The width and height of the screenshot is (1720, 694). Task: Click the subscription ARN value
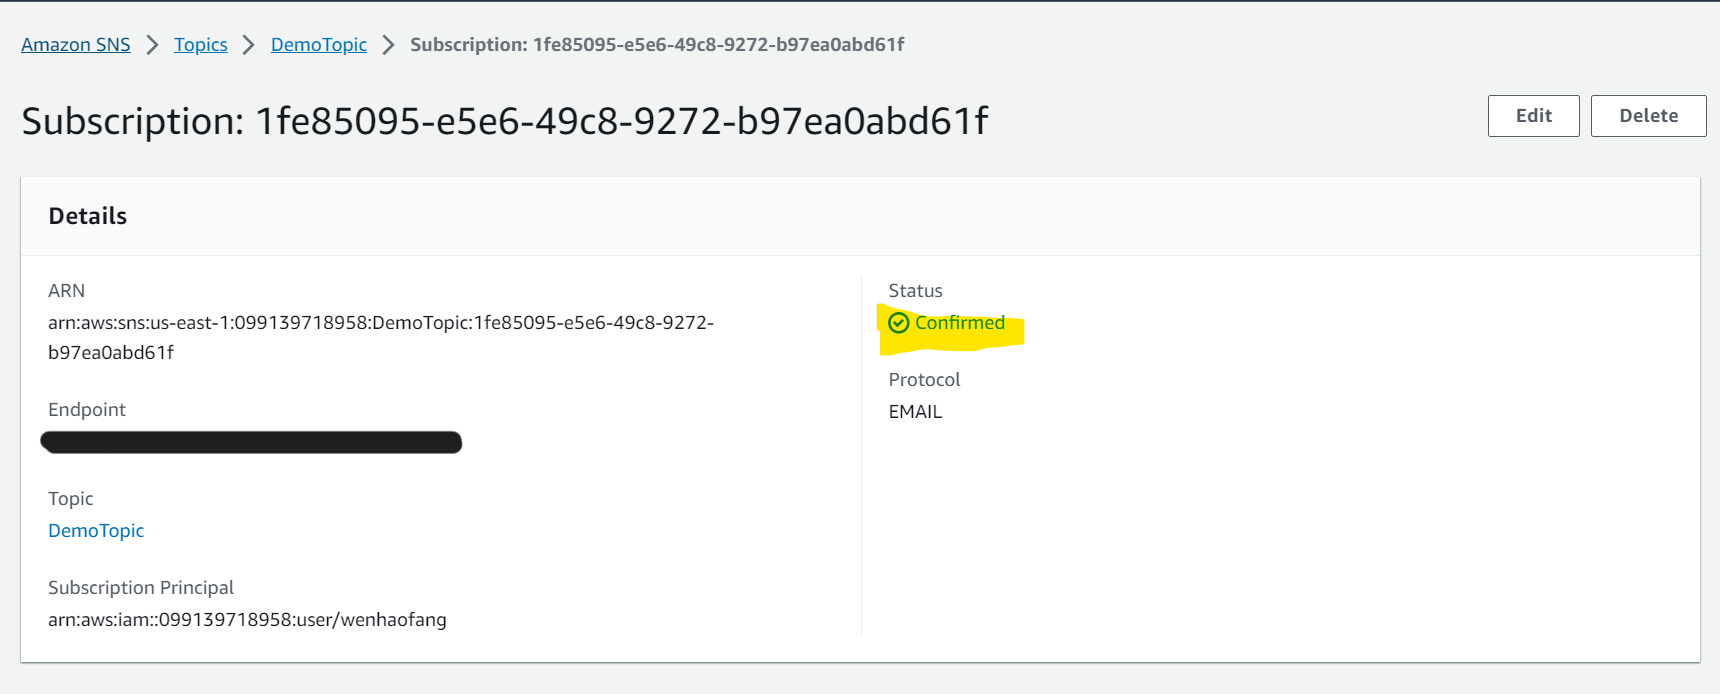[381, 337]
